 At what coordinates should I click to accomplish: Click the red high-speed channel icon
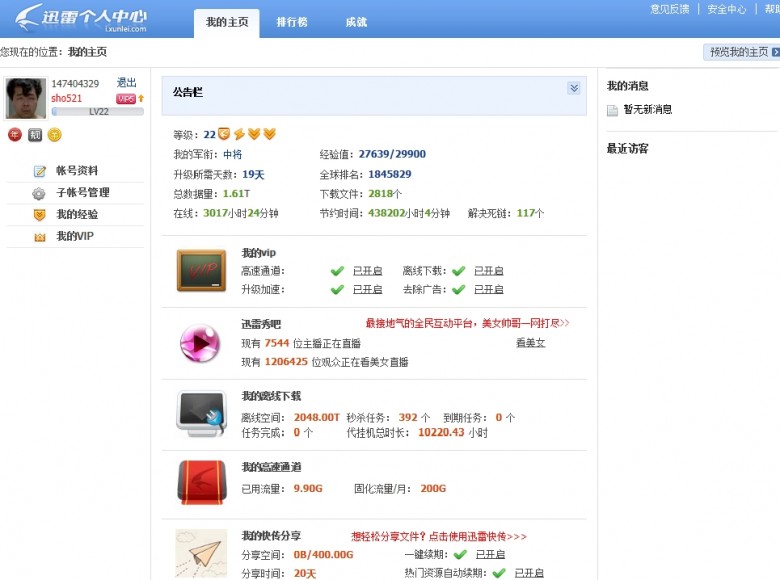(201, 483)
